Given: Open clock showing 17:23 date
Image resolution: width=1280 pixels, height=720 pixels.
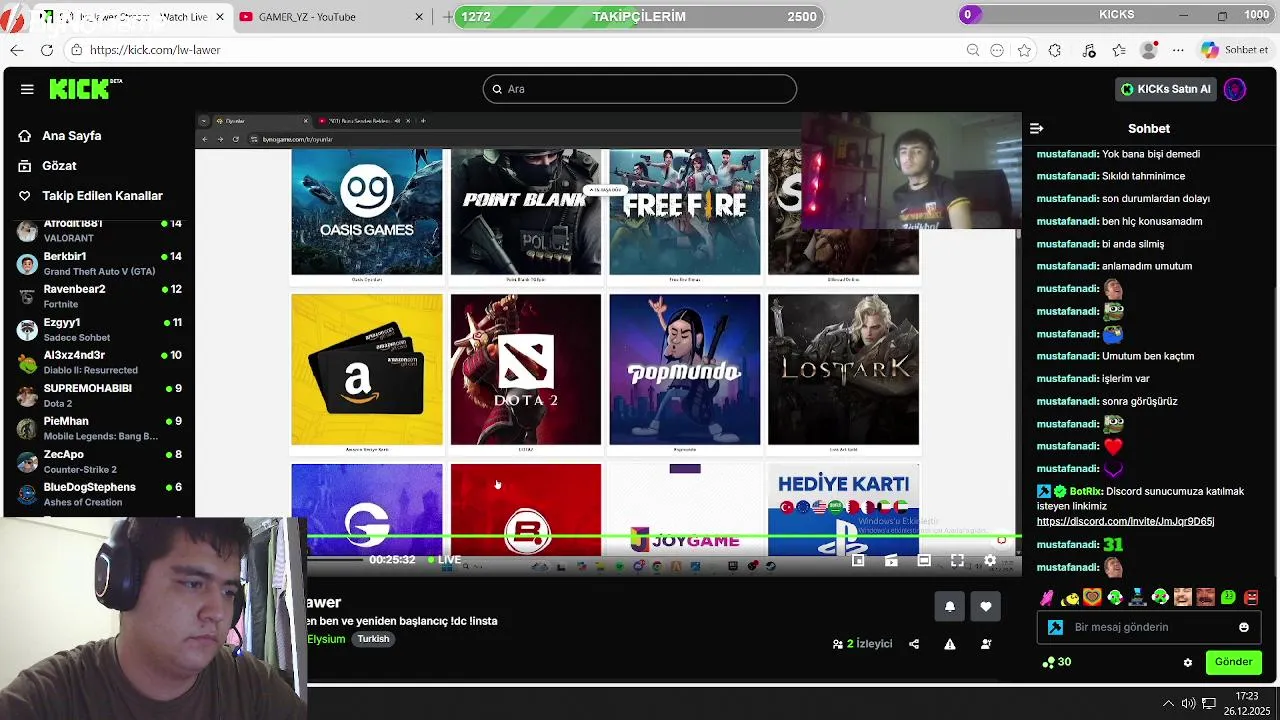Looking at the screenshot, I should pos(1246,703).
